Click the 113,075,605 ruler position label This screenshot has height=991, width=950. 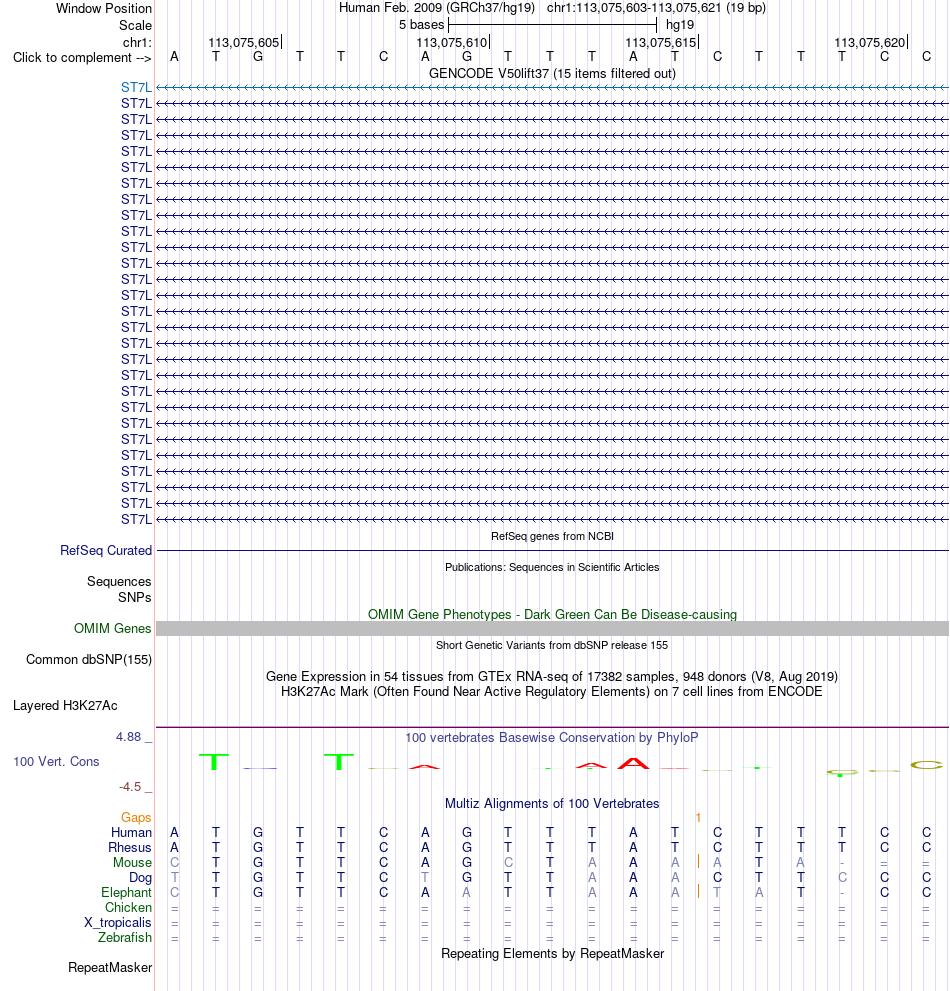click(x=243, y=42)
